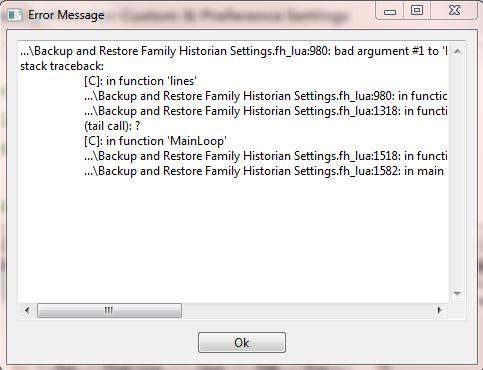Click the "[C]: in function 'MainLoop'" line
The width and height of the screenshot is (483, 370).
(155, 141)
